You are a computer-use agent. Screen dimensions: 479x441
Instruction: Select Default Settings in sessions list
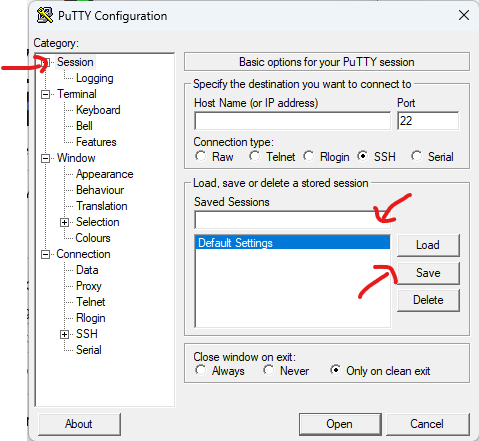(x=292, y=243)
